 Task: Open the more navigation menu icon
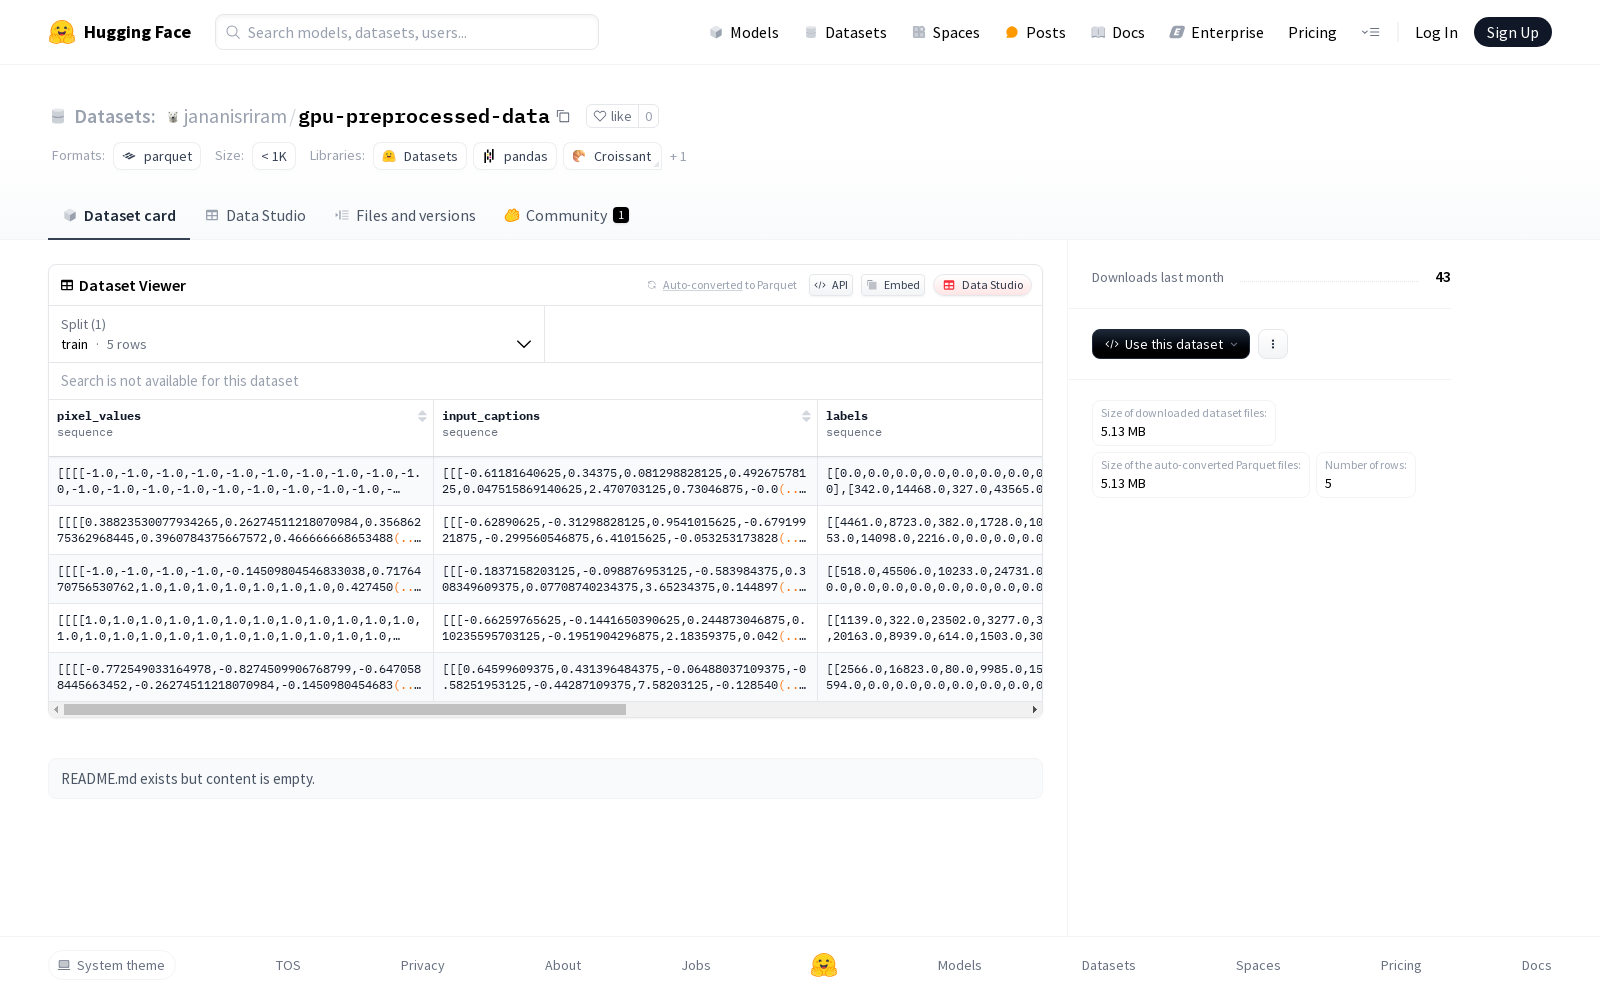click(x=1370, y=32)
